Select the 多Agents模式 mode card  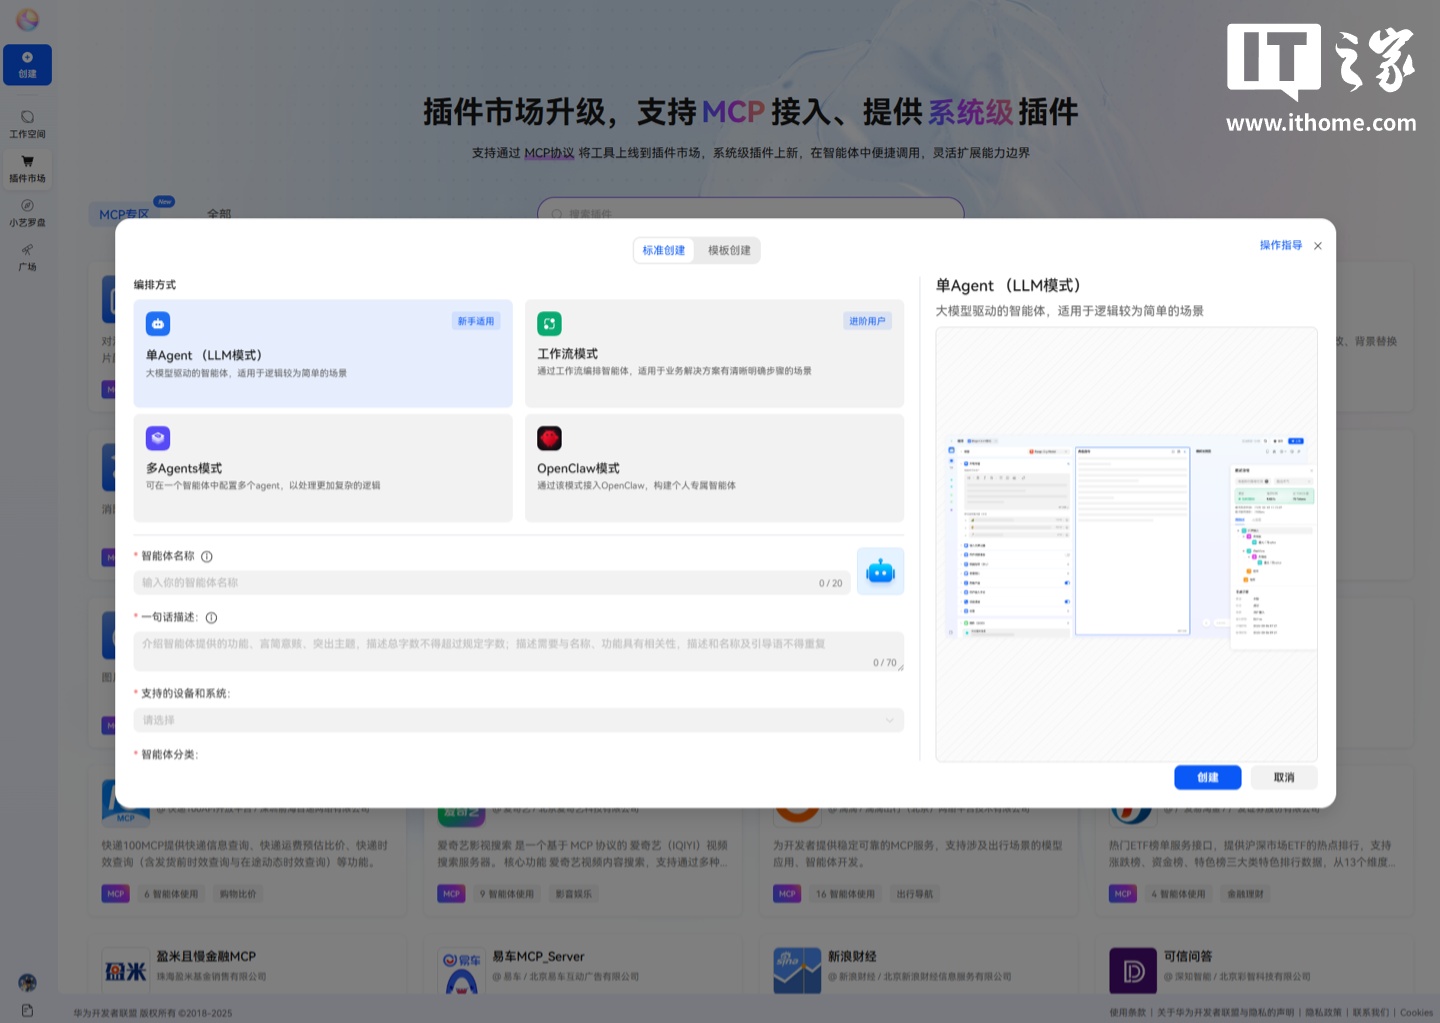coord(322,468)
